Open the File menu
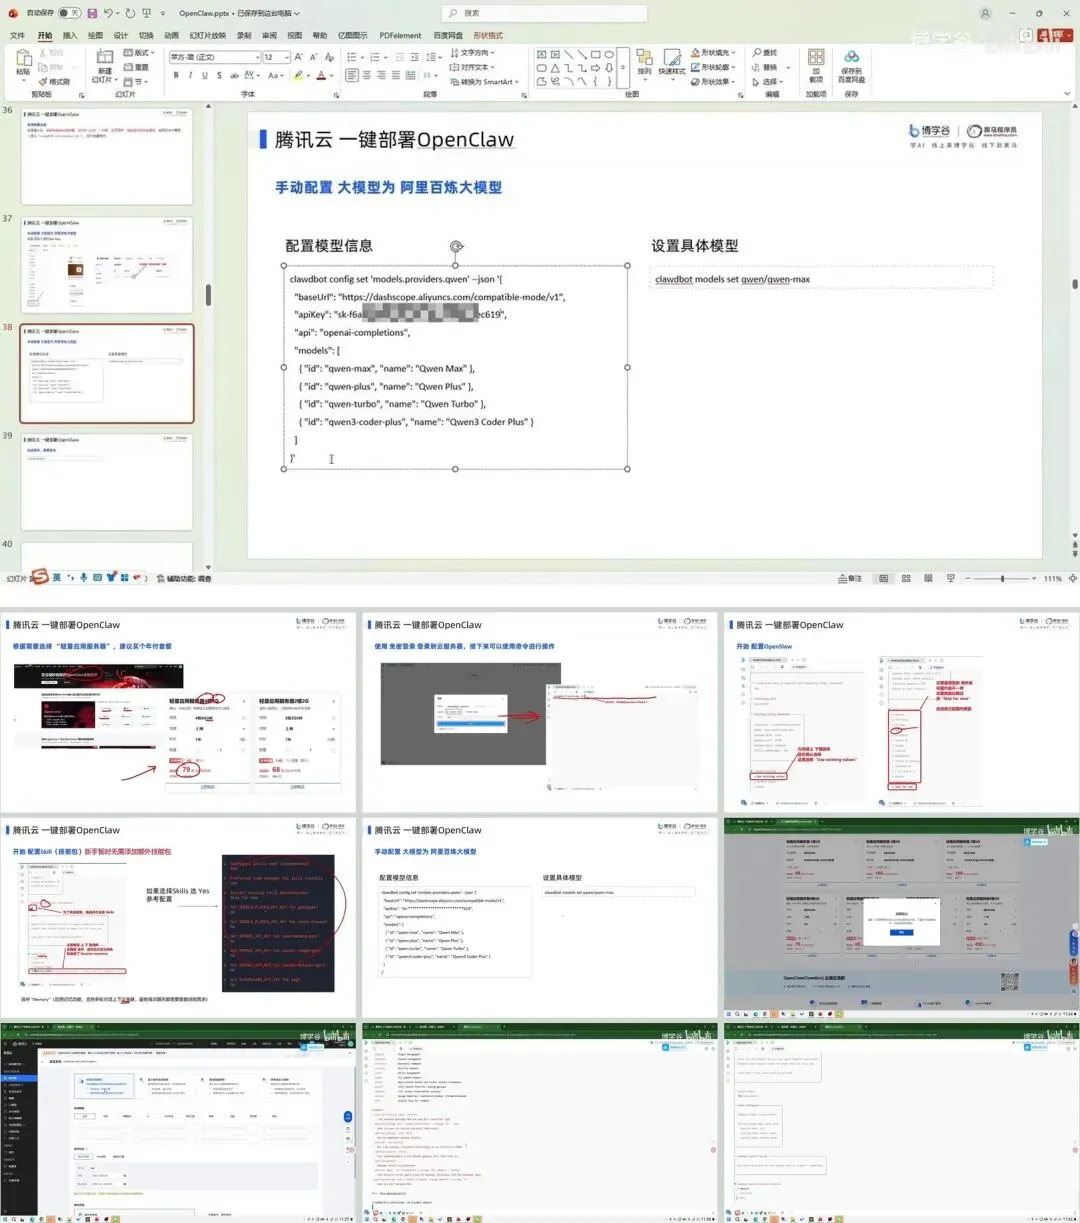1080x1223 pixels. [x=17, y=35]
